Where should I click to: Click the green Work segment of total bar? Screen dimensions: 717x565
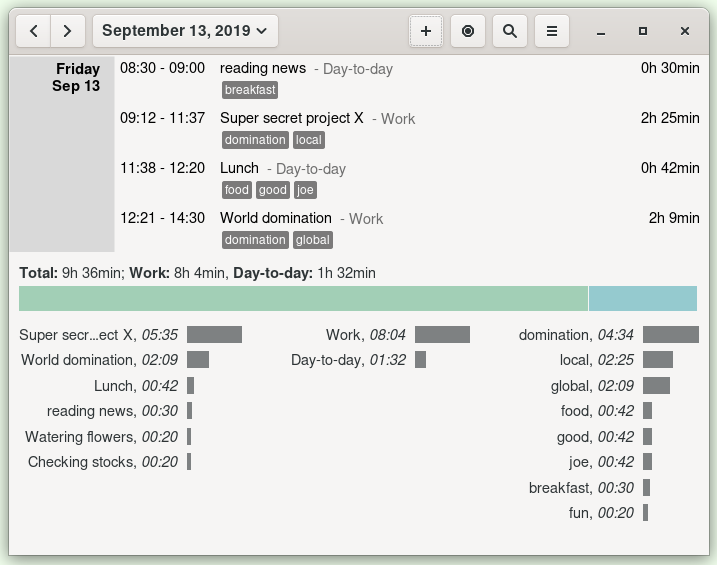pos(303,298)
